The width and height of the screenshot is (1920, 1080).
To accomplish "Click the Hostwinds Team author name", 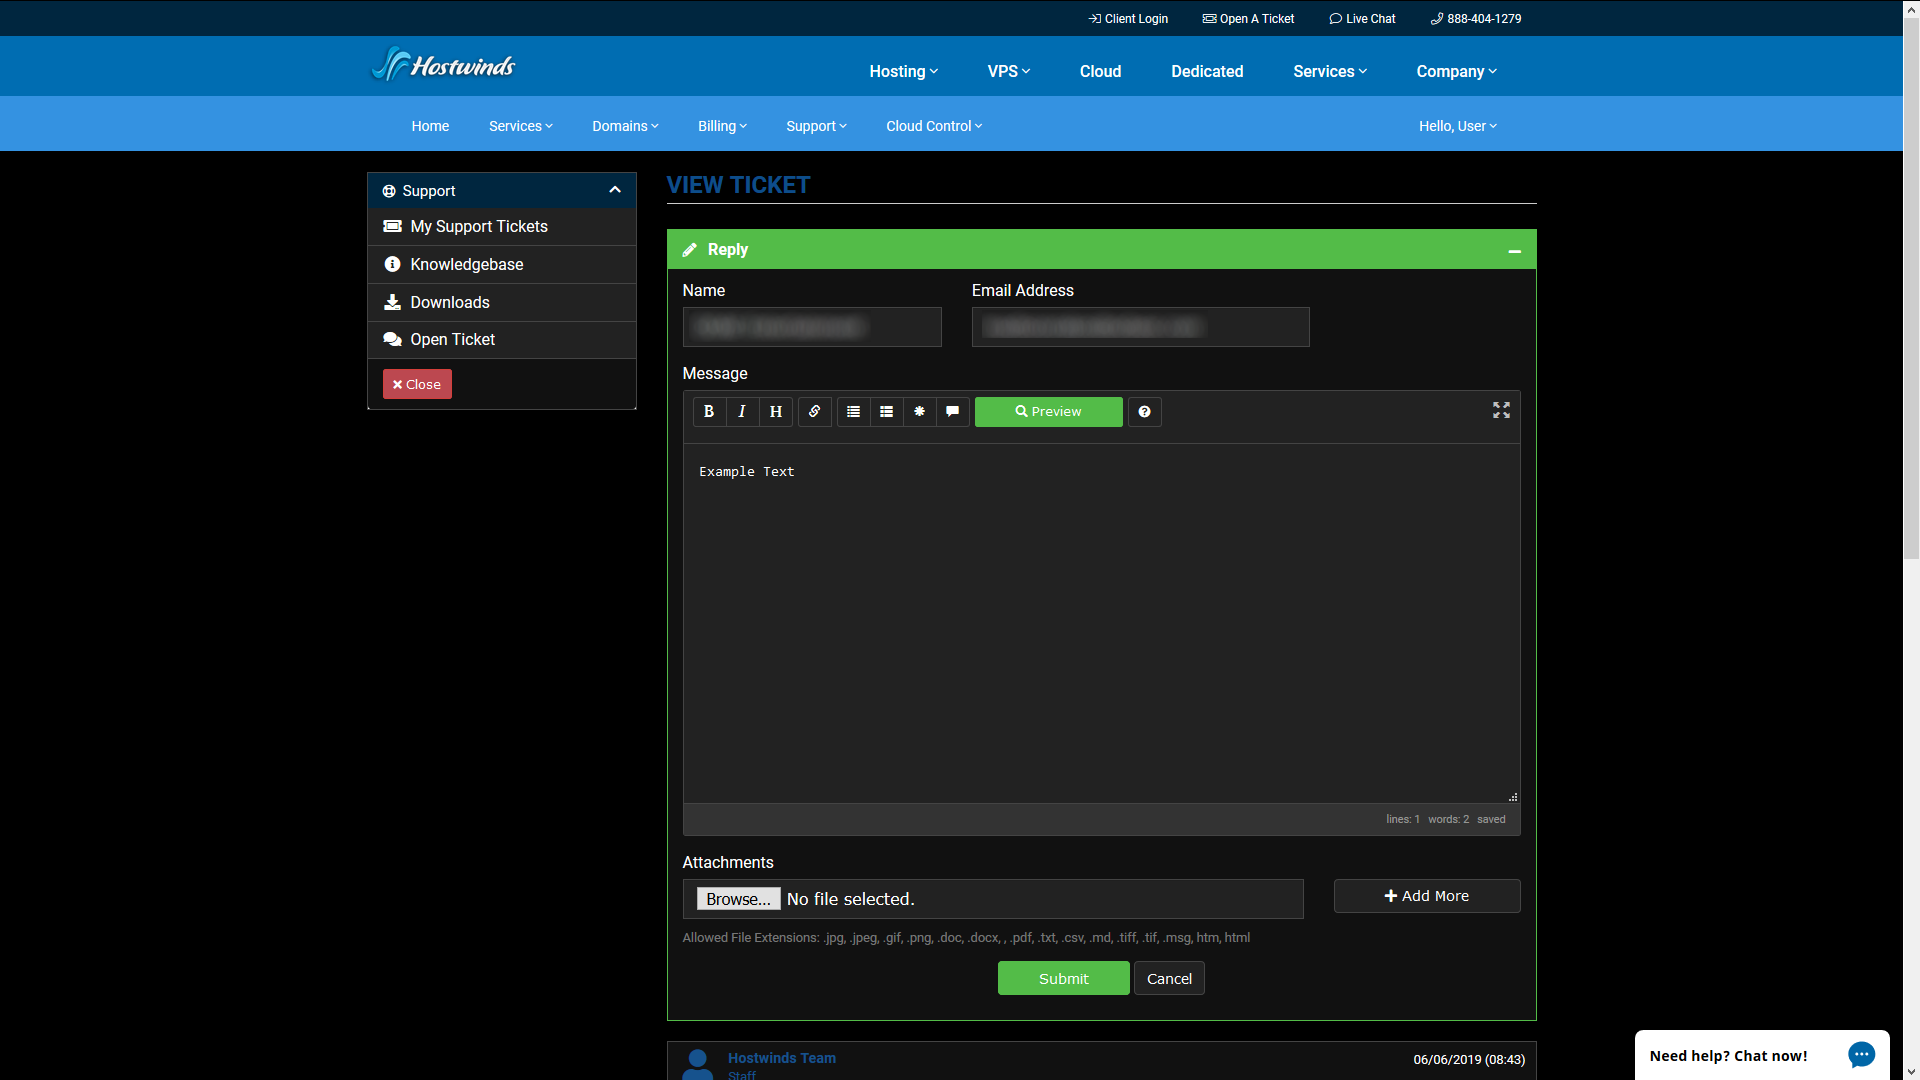I will pyautogui.click(x=781, y=1058).
